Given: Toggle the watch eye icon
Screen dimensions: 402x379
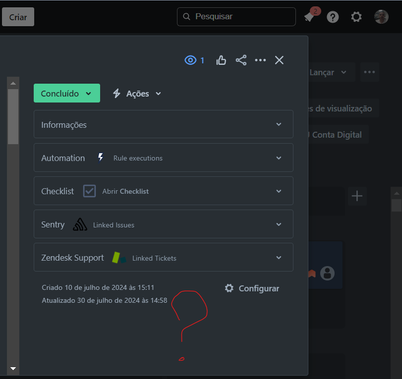Looking at the screenshot, I should coord(191,60).
